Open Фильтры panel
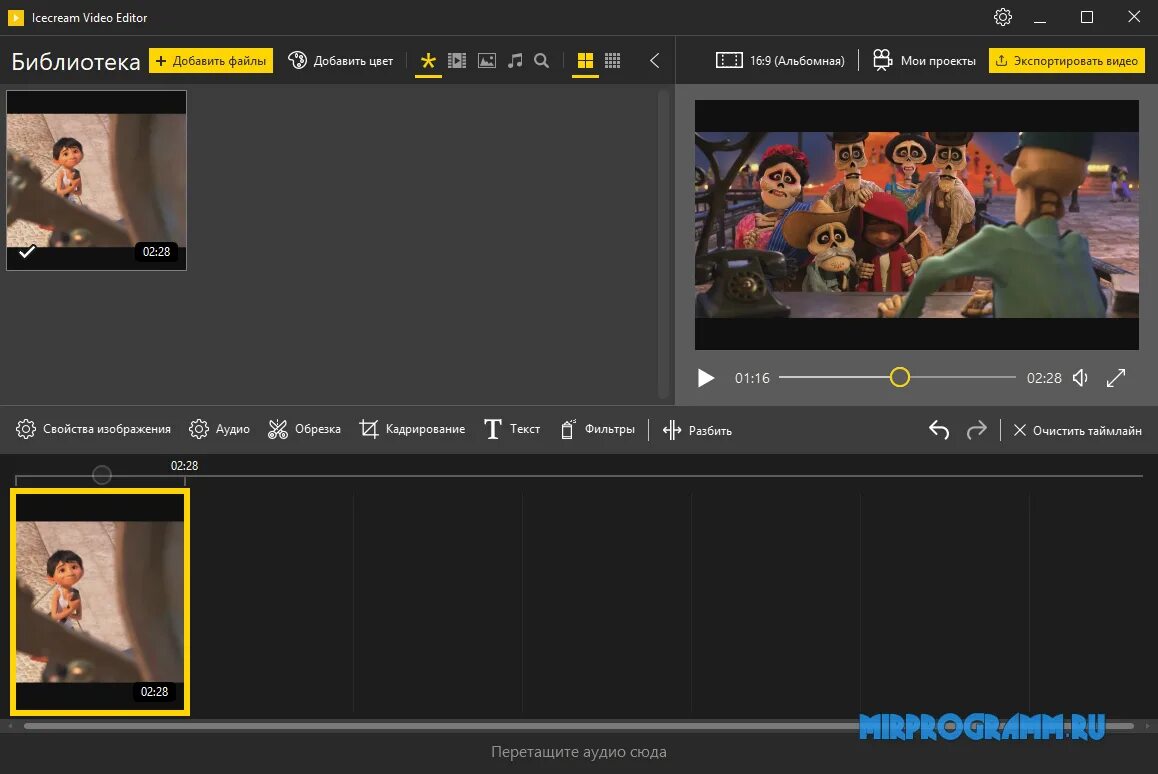 click(597, 429)
